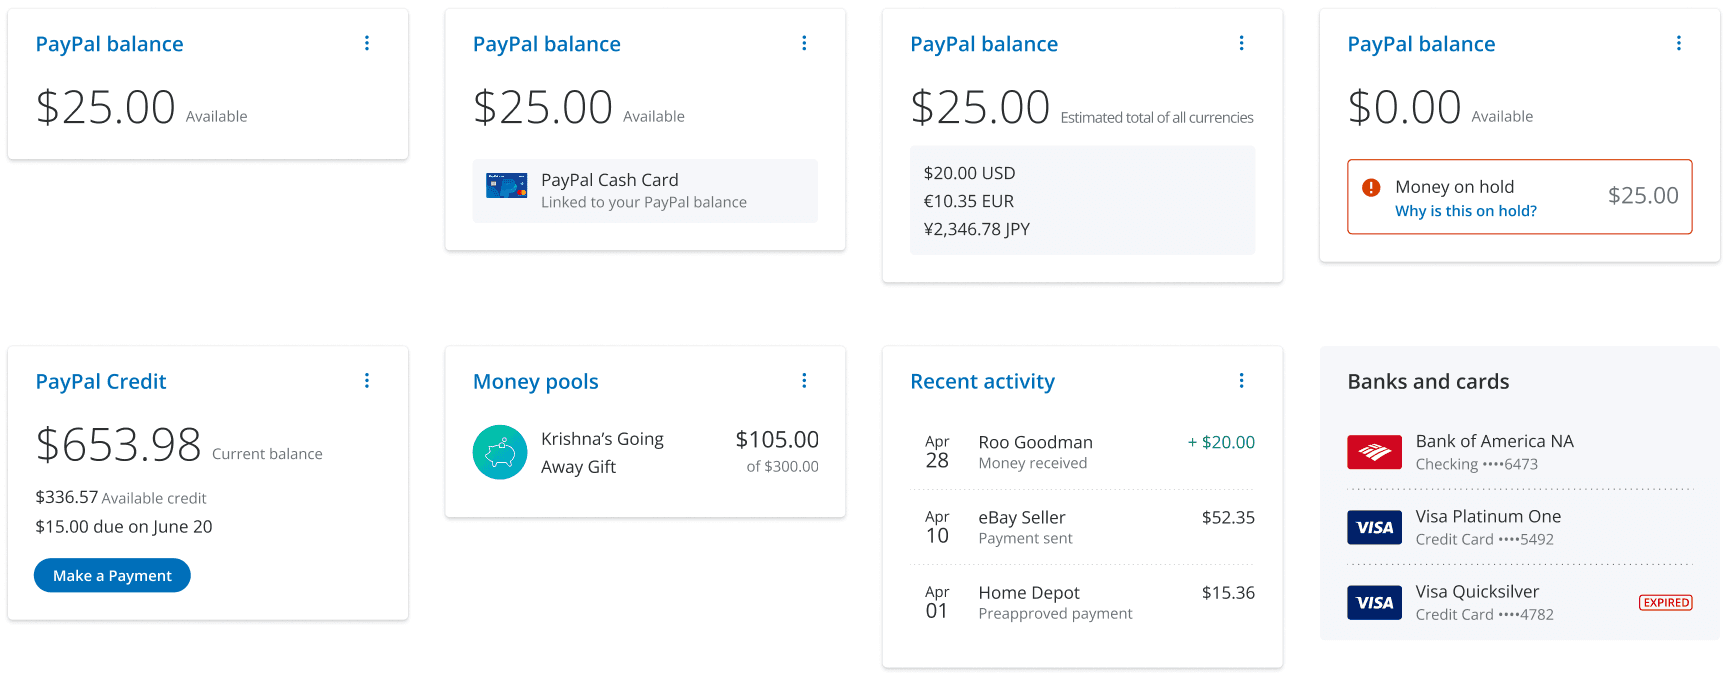Viewport: 1728px width, 677px height.
Task: Click the money on hold alert icon
Action: click(1371, 187)
